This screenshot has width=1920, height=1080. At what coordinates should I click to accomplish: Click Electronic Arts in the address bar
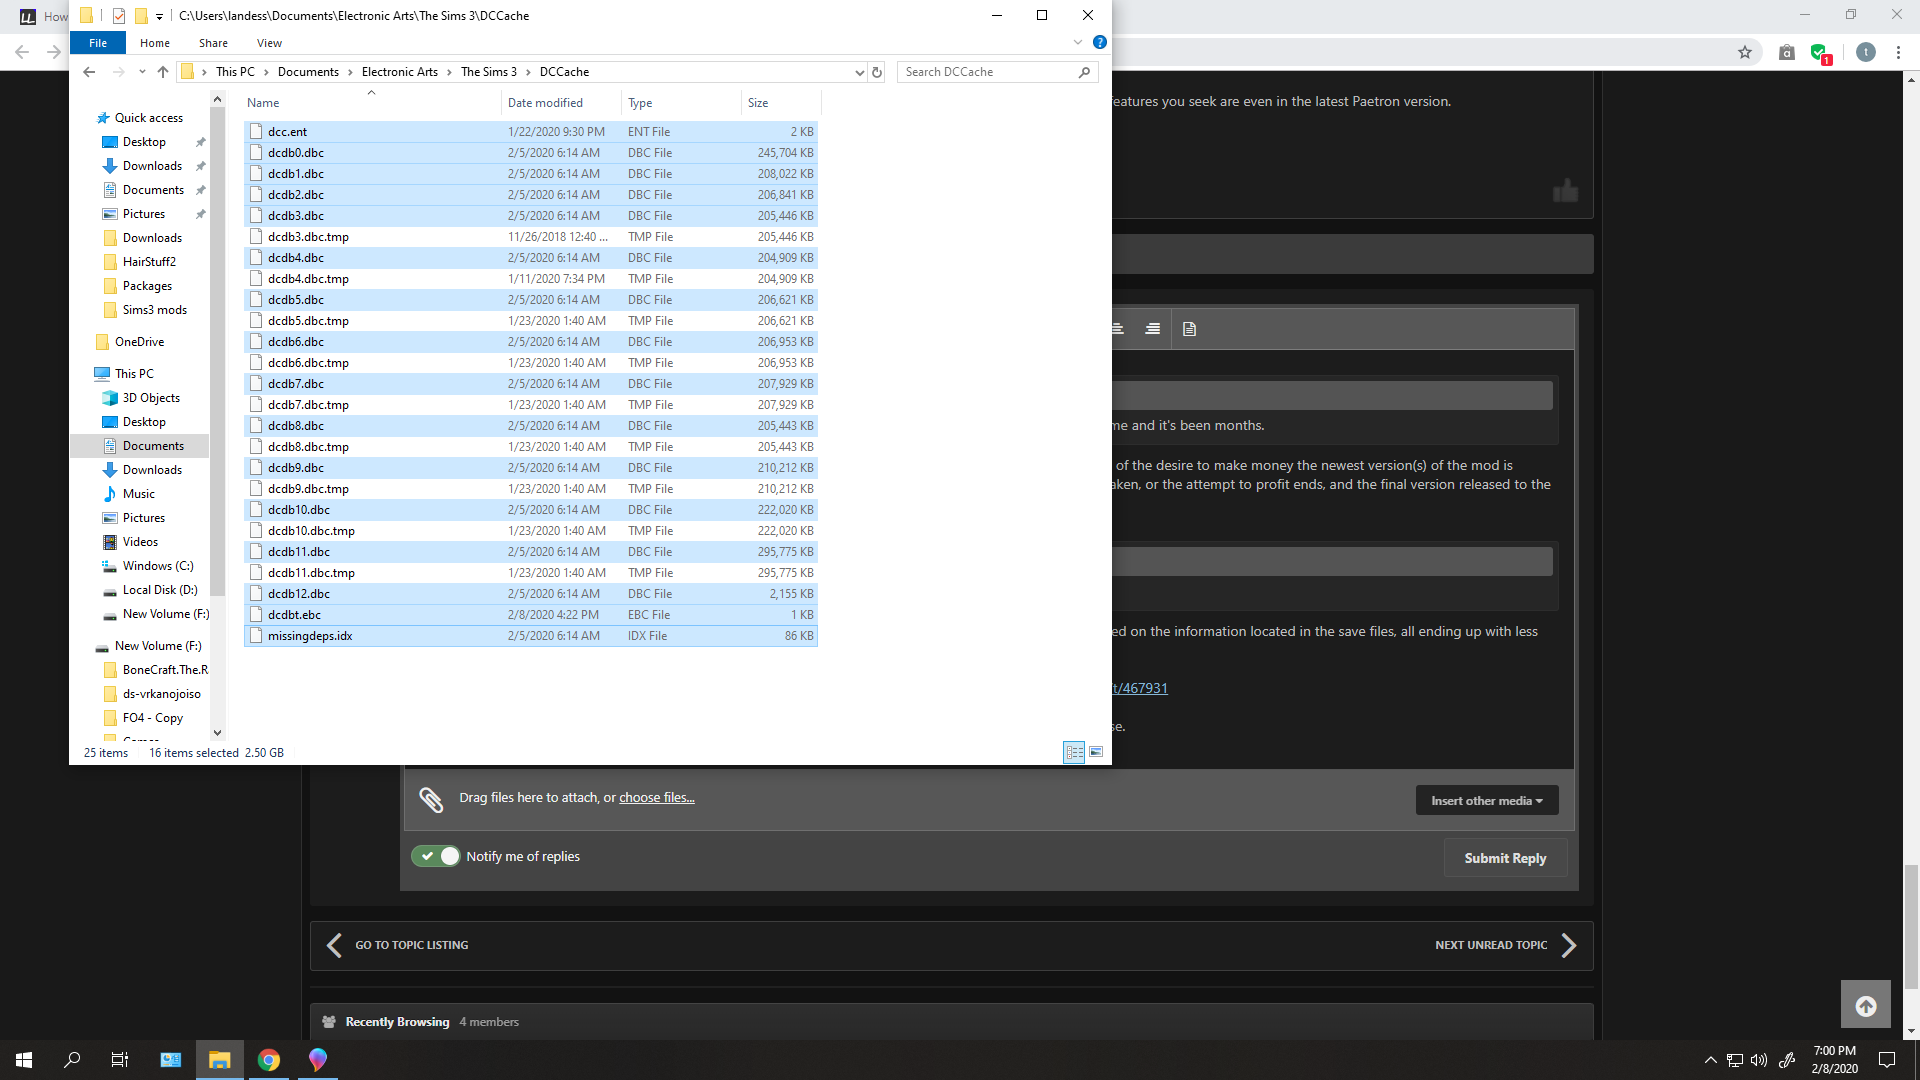pos(400,72)
